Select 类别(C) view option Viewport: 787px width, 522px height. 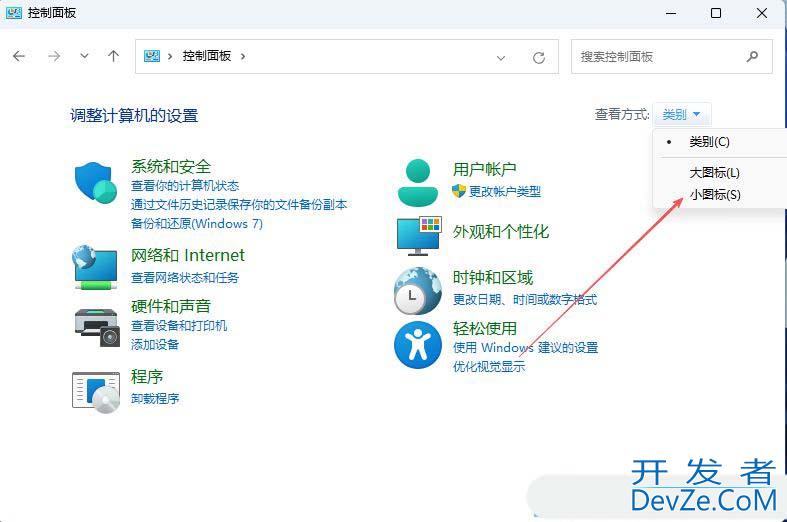709,142
